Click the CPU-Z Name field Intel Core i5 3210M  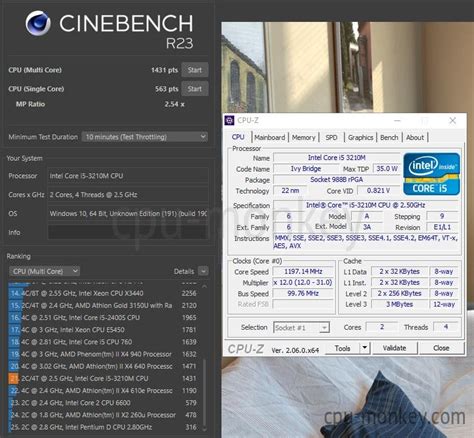pos(337,157)
